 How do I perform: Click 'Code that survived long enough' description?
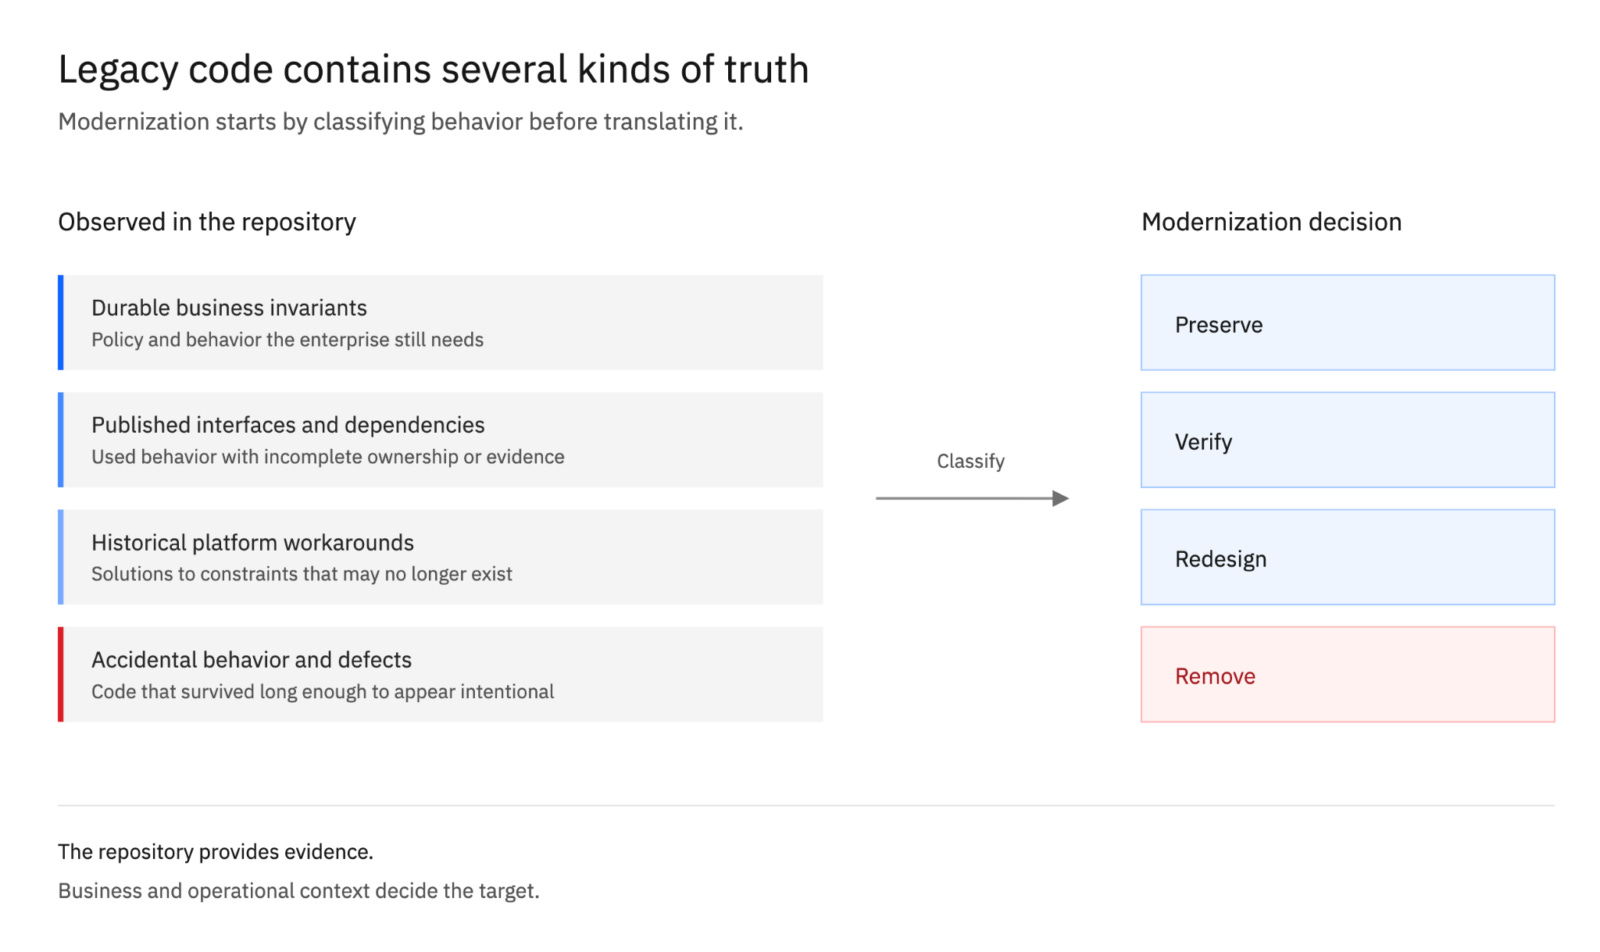click(322, 692)
